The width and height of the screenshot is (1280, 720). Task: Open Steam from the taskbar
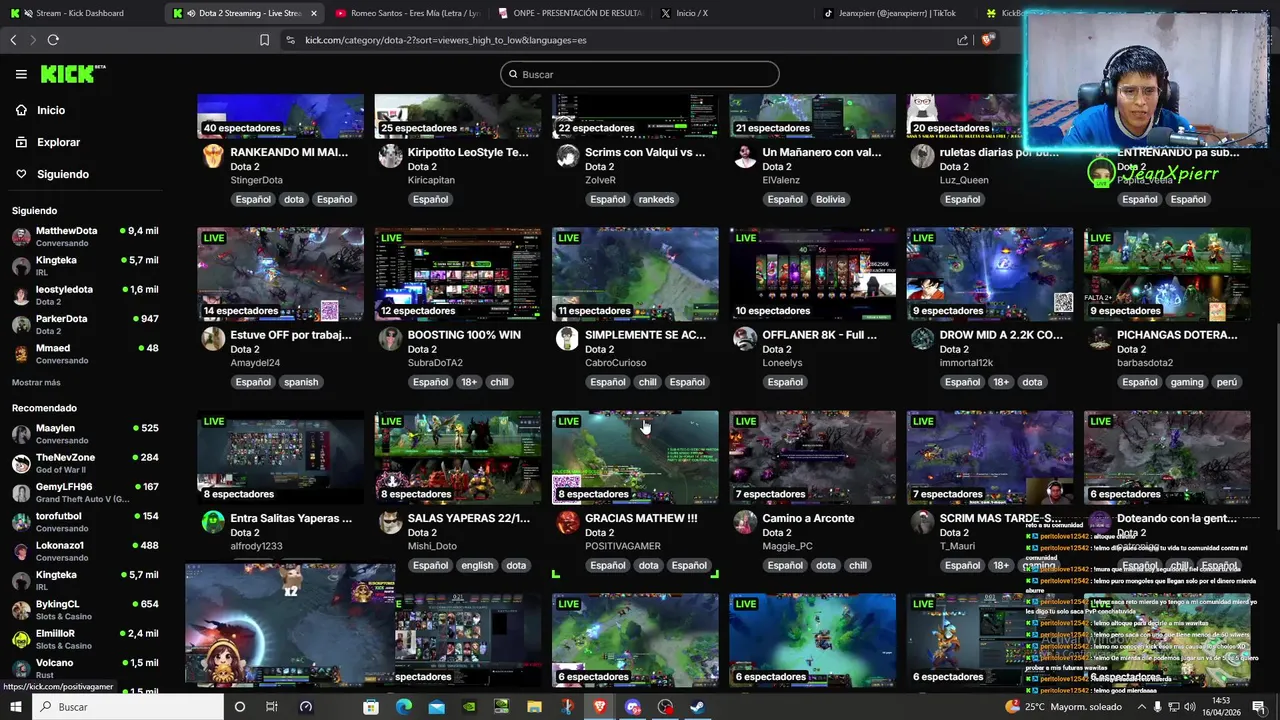coord(698,707)
